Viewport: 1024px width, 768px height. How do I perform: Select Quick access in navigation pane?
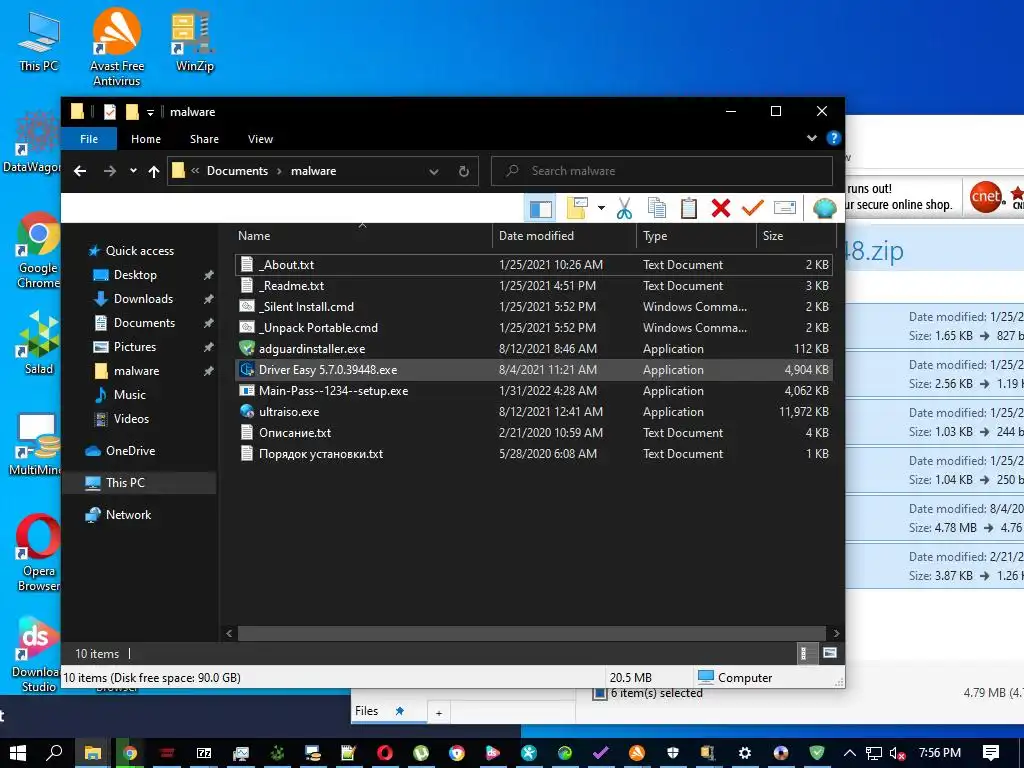pos(139,251)
